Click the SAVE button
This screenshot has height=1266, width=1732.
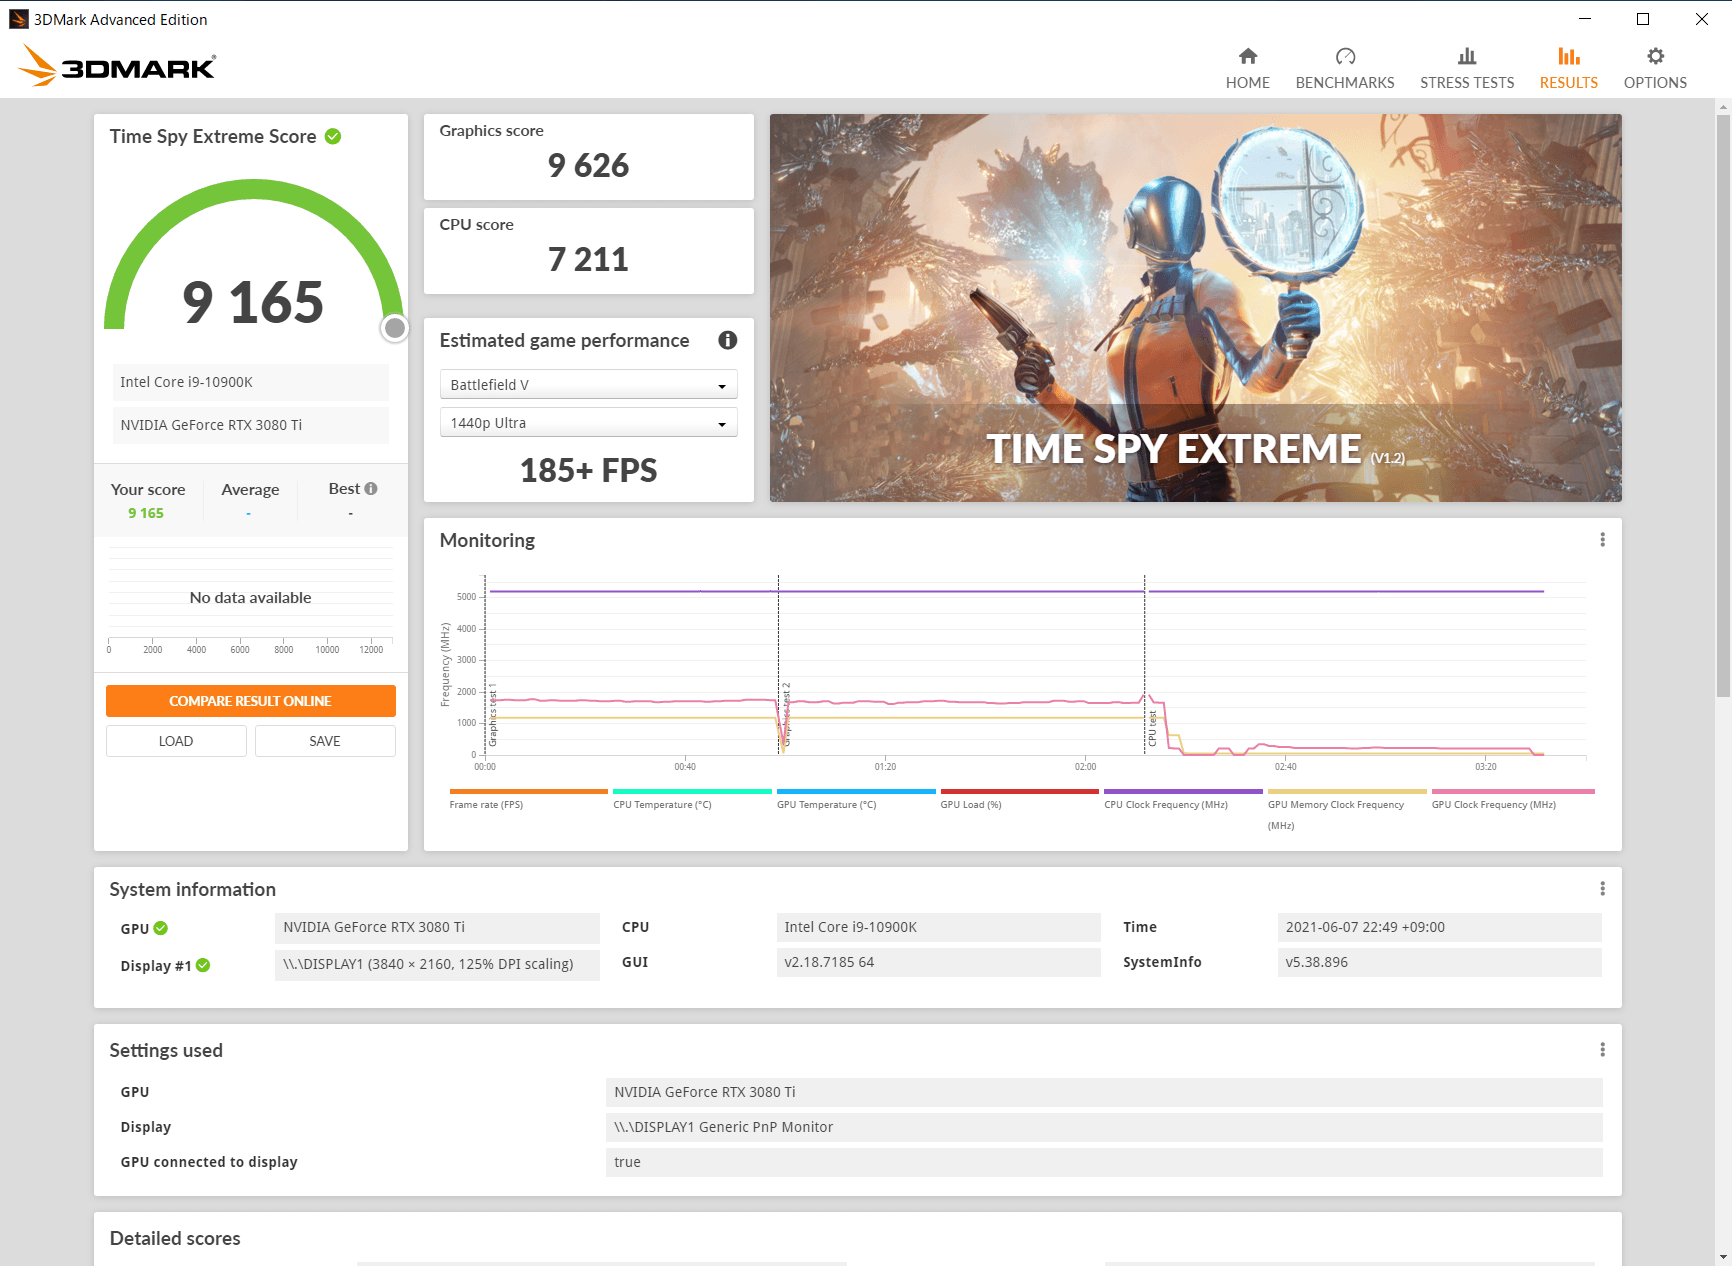325,741
